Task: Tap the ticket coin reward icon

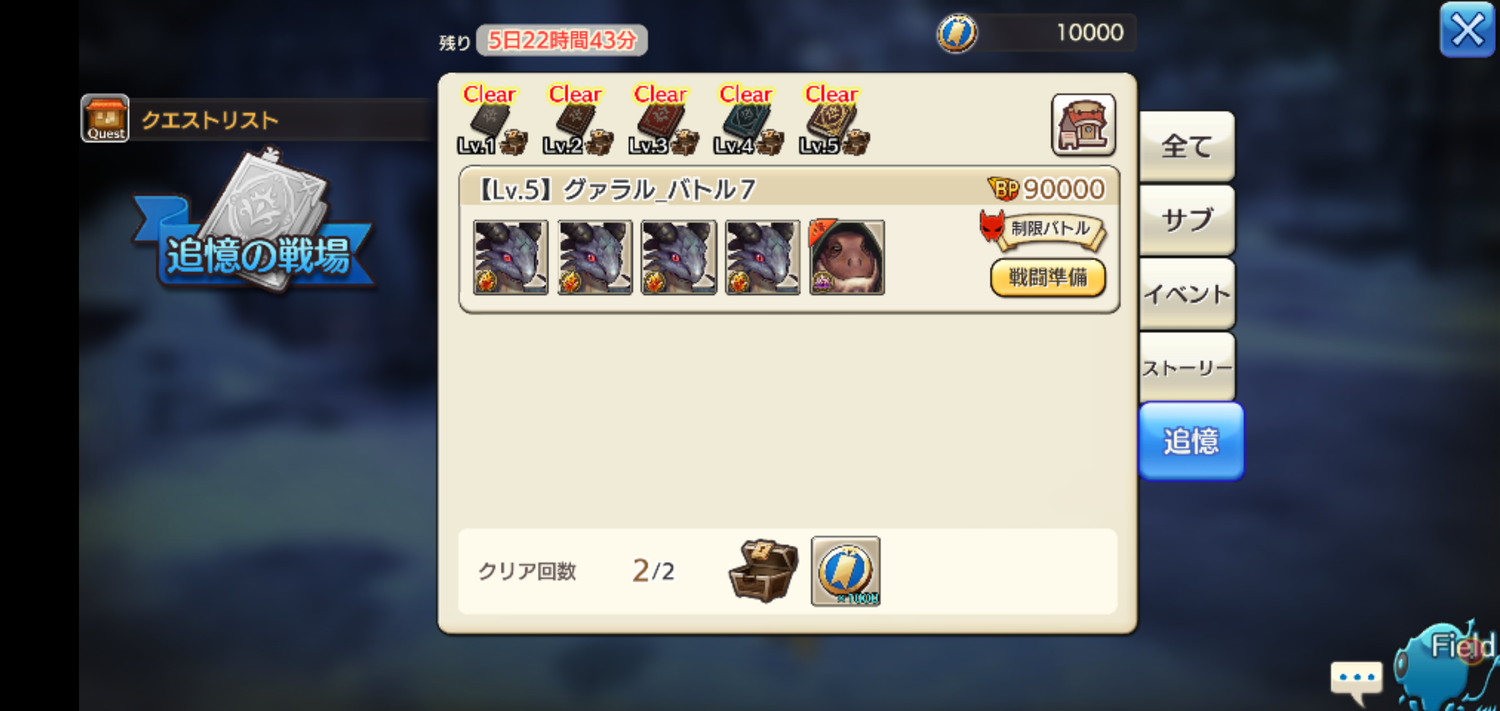Action: point(846,571)
